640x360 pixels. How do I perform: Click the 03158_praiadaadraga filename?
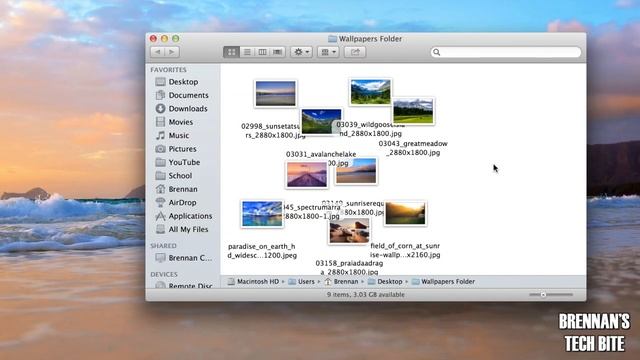click(349, 267)
